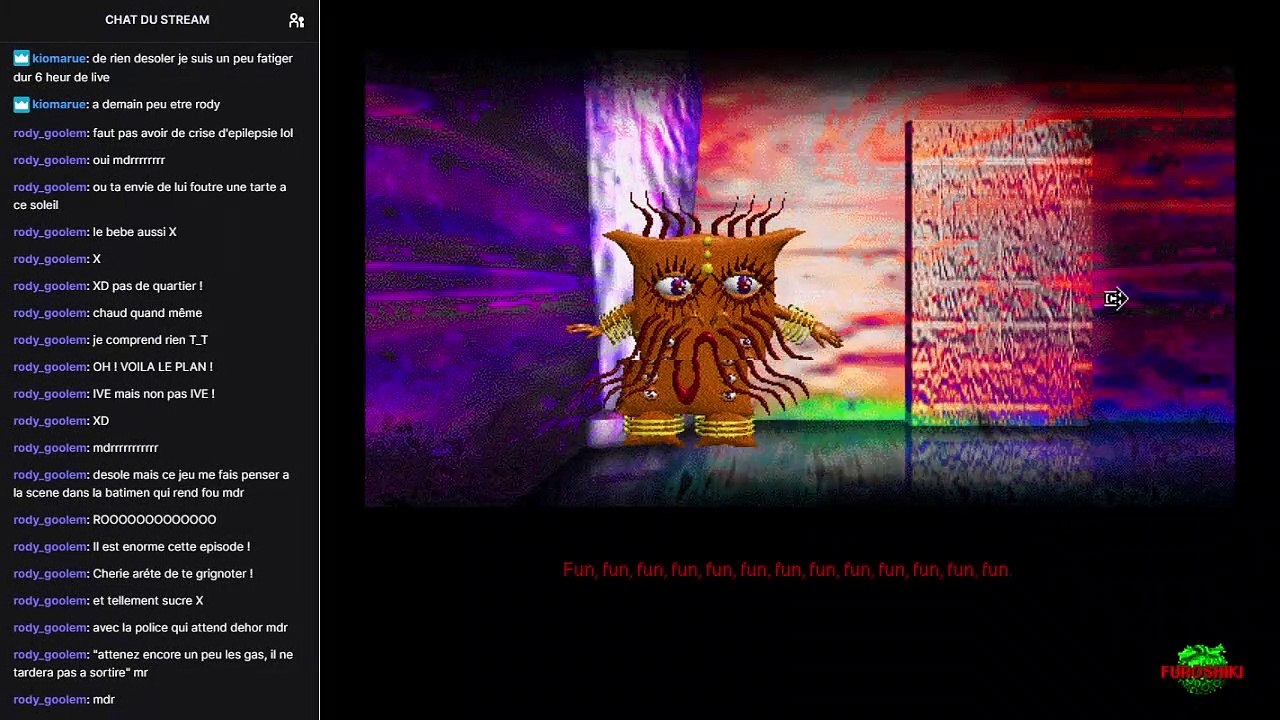Click the glitchy door panel in the game
The width and height of the screenshot is (1280, 720).
(x=1000, y=272)
